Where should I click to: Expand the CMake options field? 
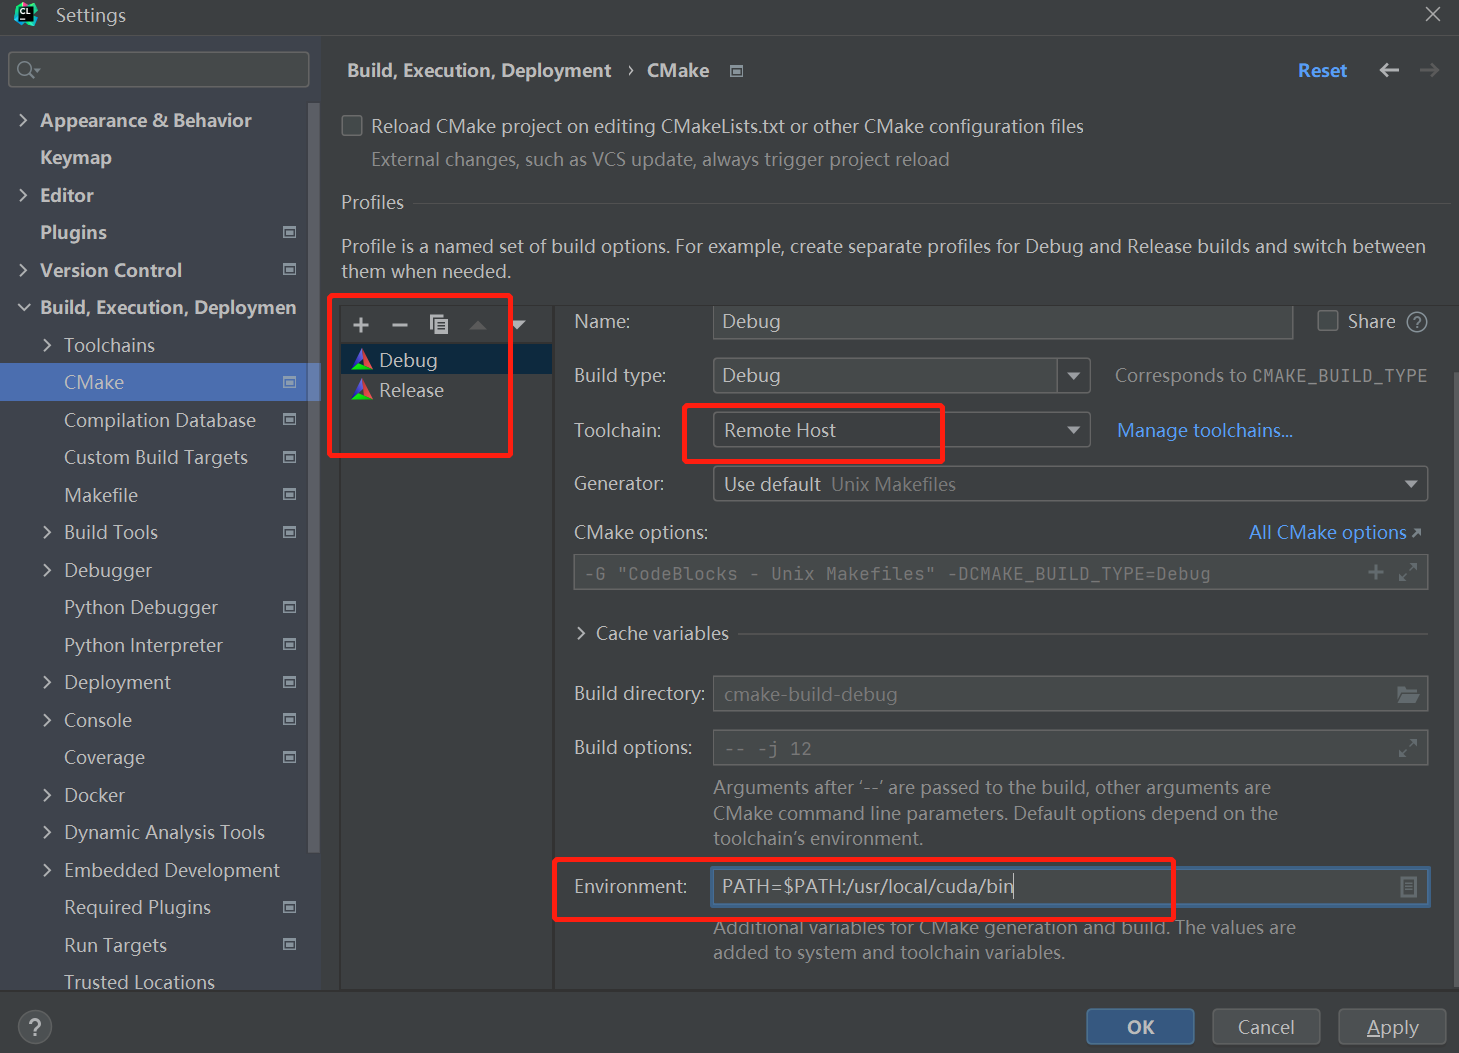pos(1408,572)
